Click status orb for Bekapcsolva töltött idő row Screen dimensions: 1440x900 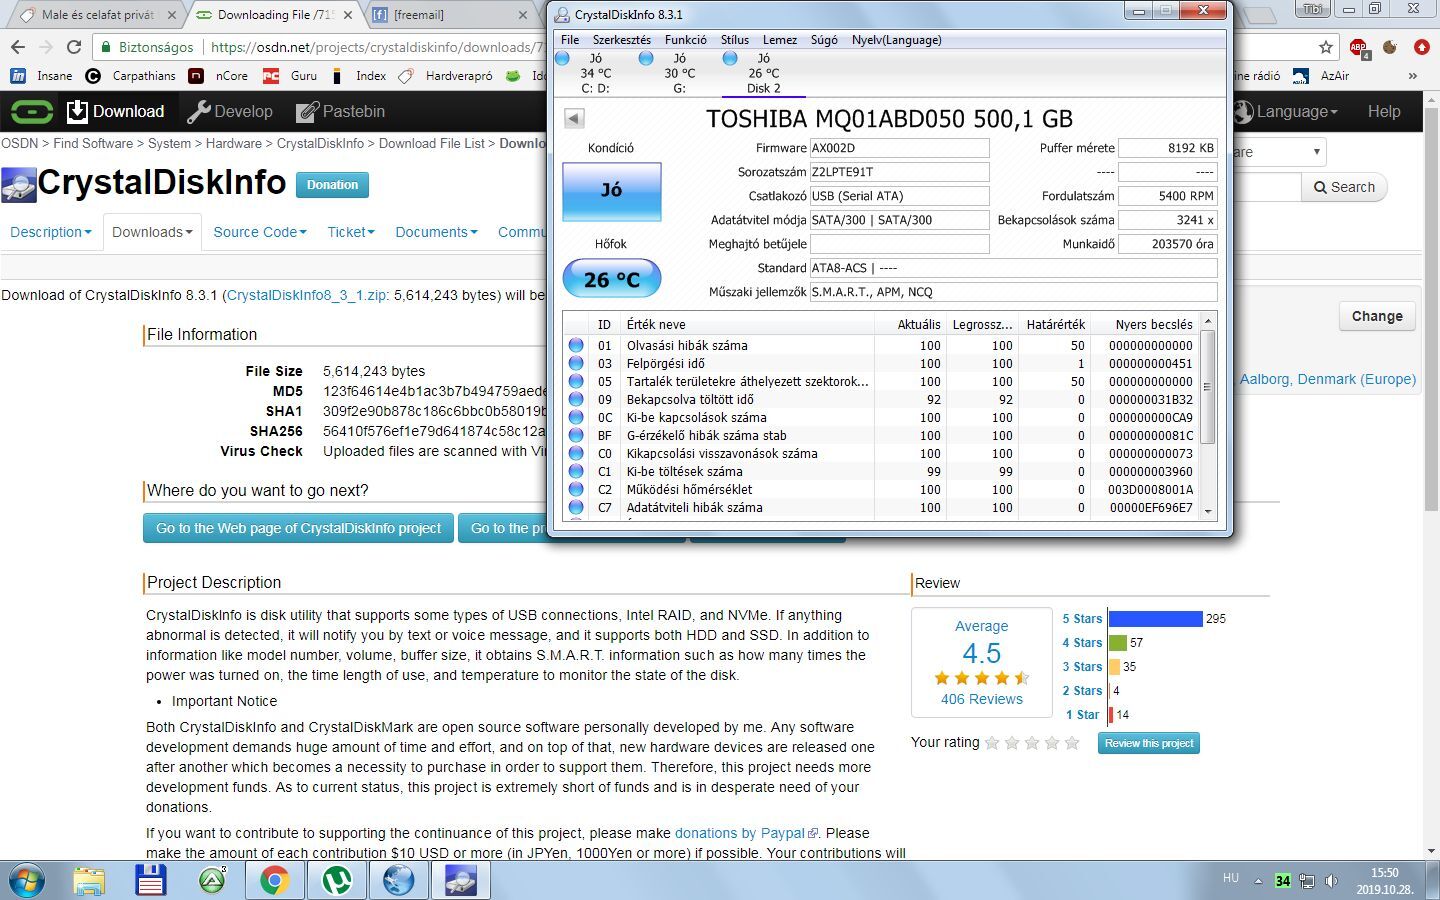[576, 399]
